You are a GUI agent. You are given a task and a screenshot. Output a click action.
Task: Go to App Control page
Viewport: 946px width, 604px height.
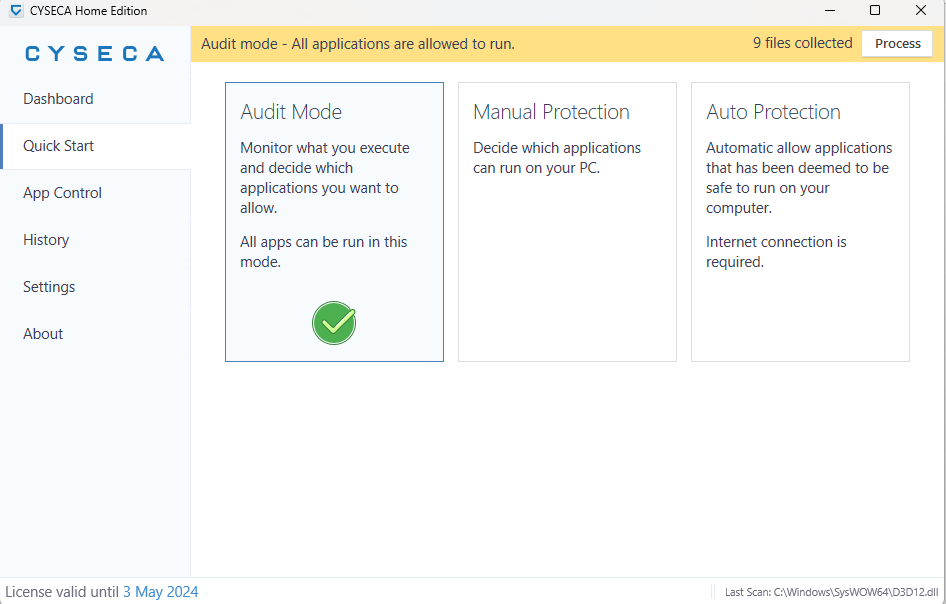(95, 193)
